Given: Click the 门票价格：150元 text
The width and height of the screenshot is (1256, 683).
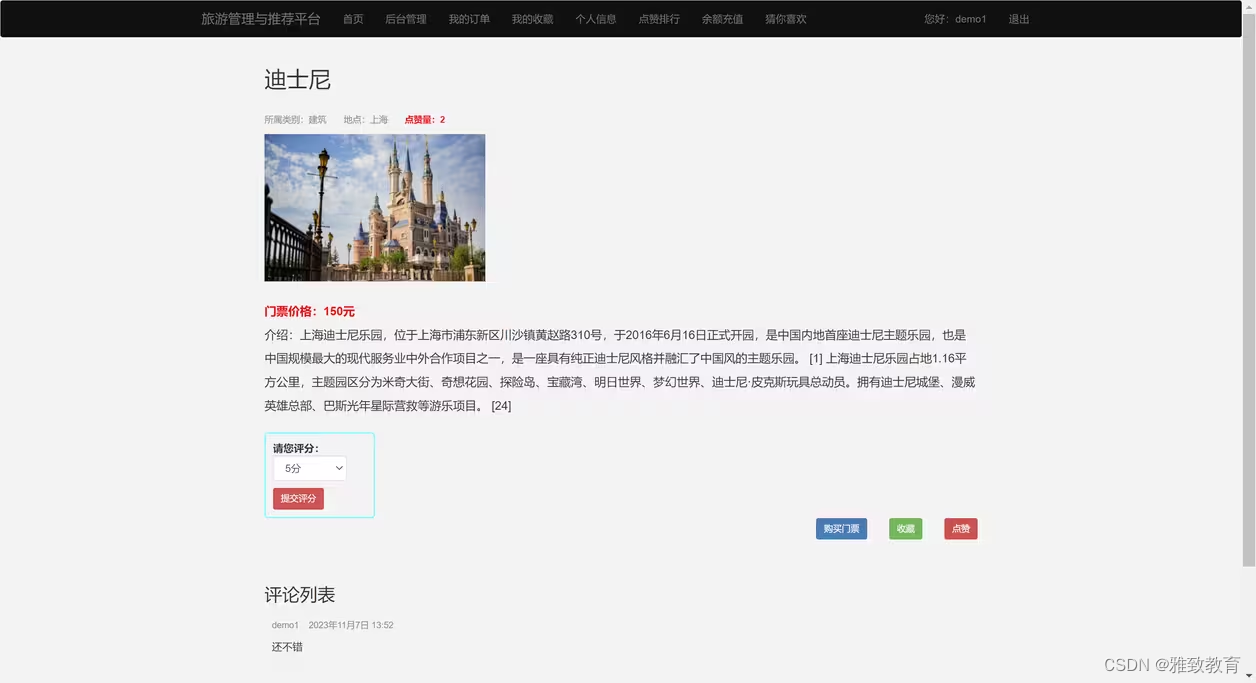Looking at the screenshot, I should [309, 312].
